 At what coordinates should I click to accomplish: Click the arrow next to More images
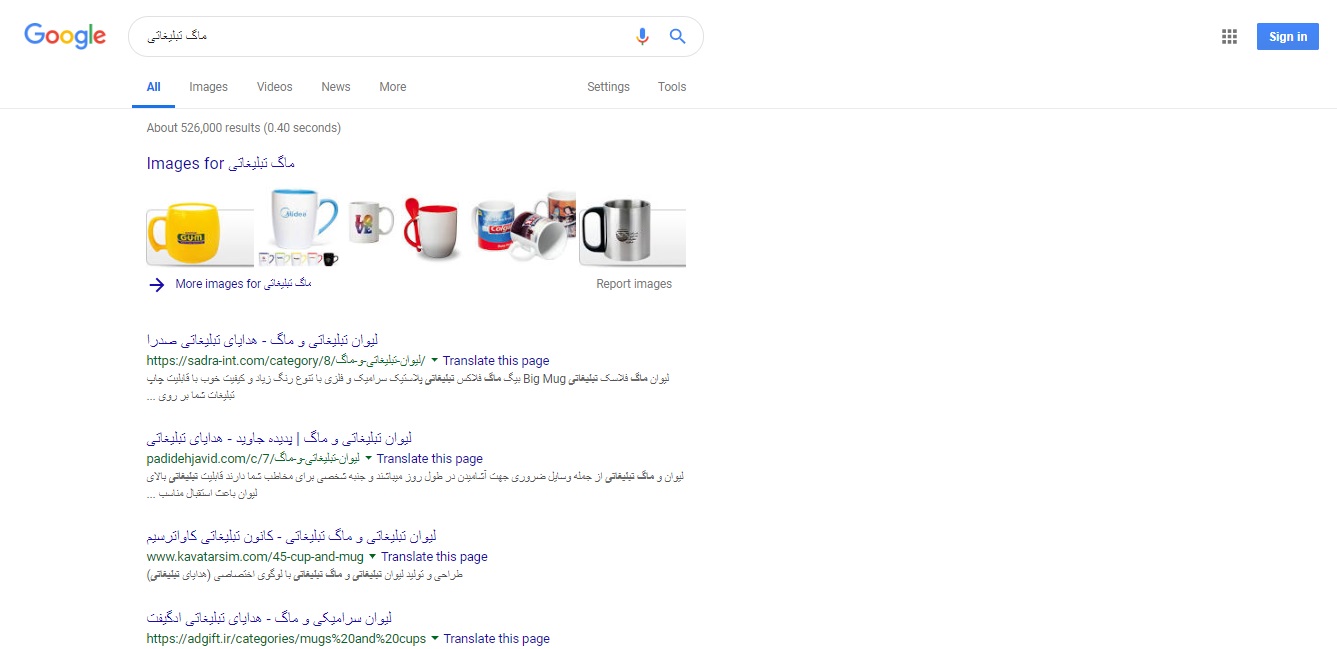click(x=156, y=284)
